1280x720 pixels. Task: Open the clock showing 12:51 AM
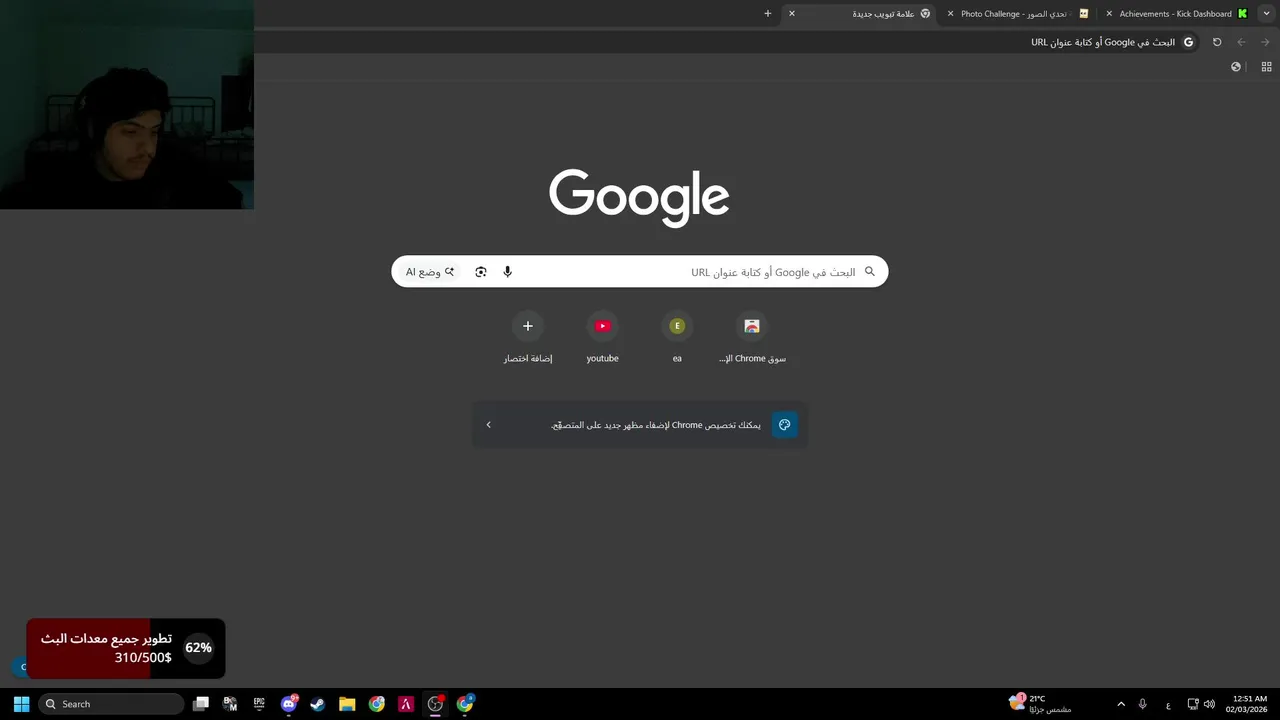1249,704
